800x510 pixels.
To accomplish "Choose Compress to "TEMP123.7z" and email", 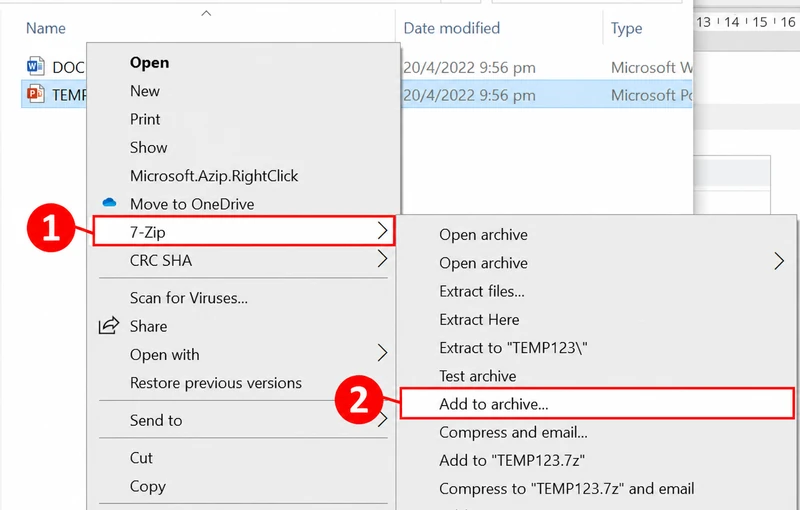I will coord(567,489).
